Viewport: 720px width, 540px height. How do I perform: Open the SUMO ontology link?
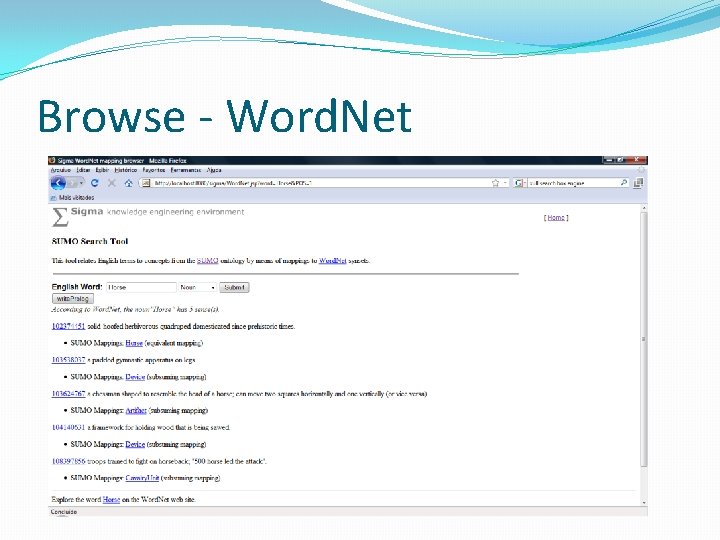pyautogui.click(x=208, y=261)
